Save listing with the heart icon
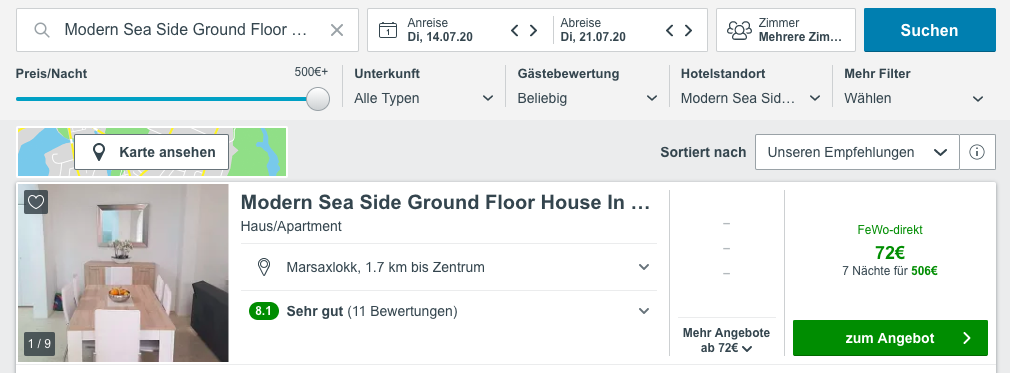The width and height of the screenshot is (1010, 373). point(35,202)
